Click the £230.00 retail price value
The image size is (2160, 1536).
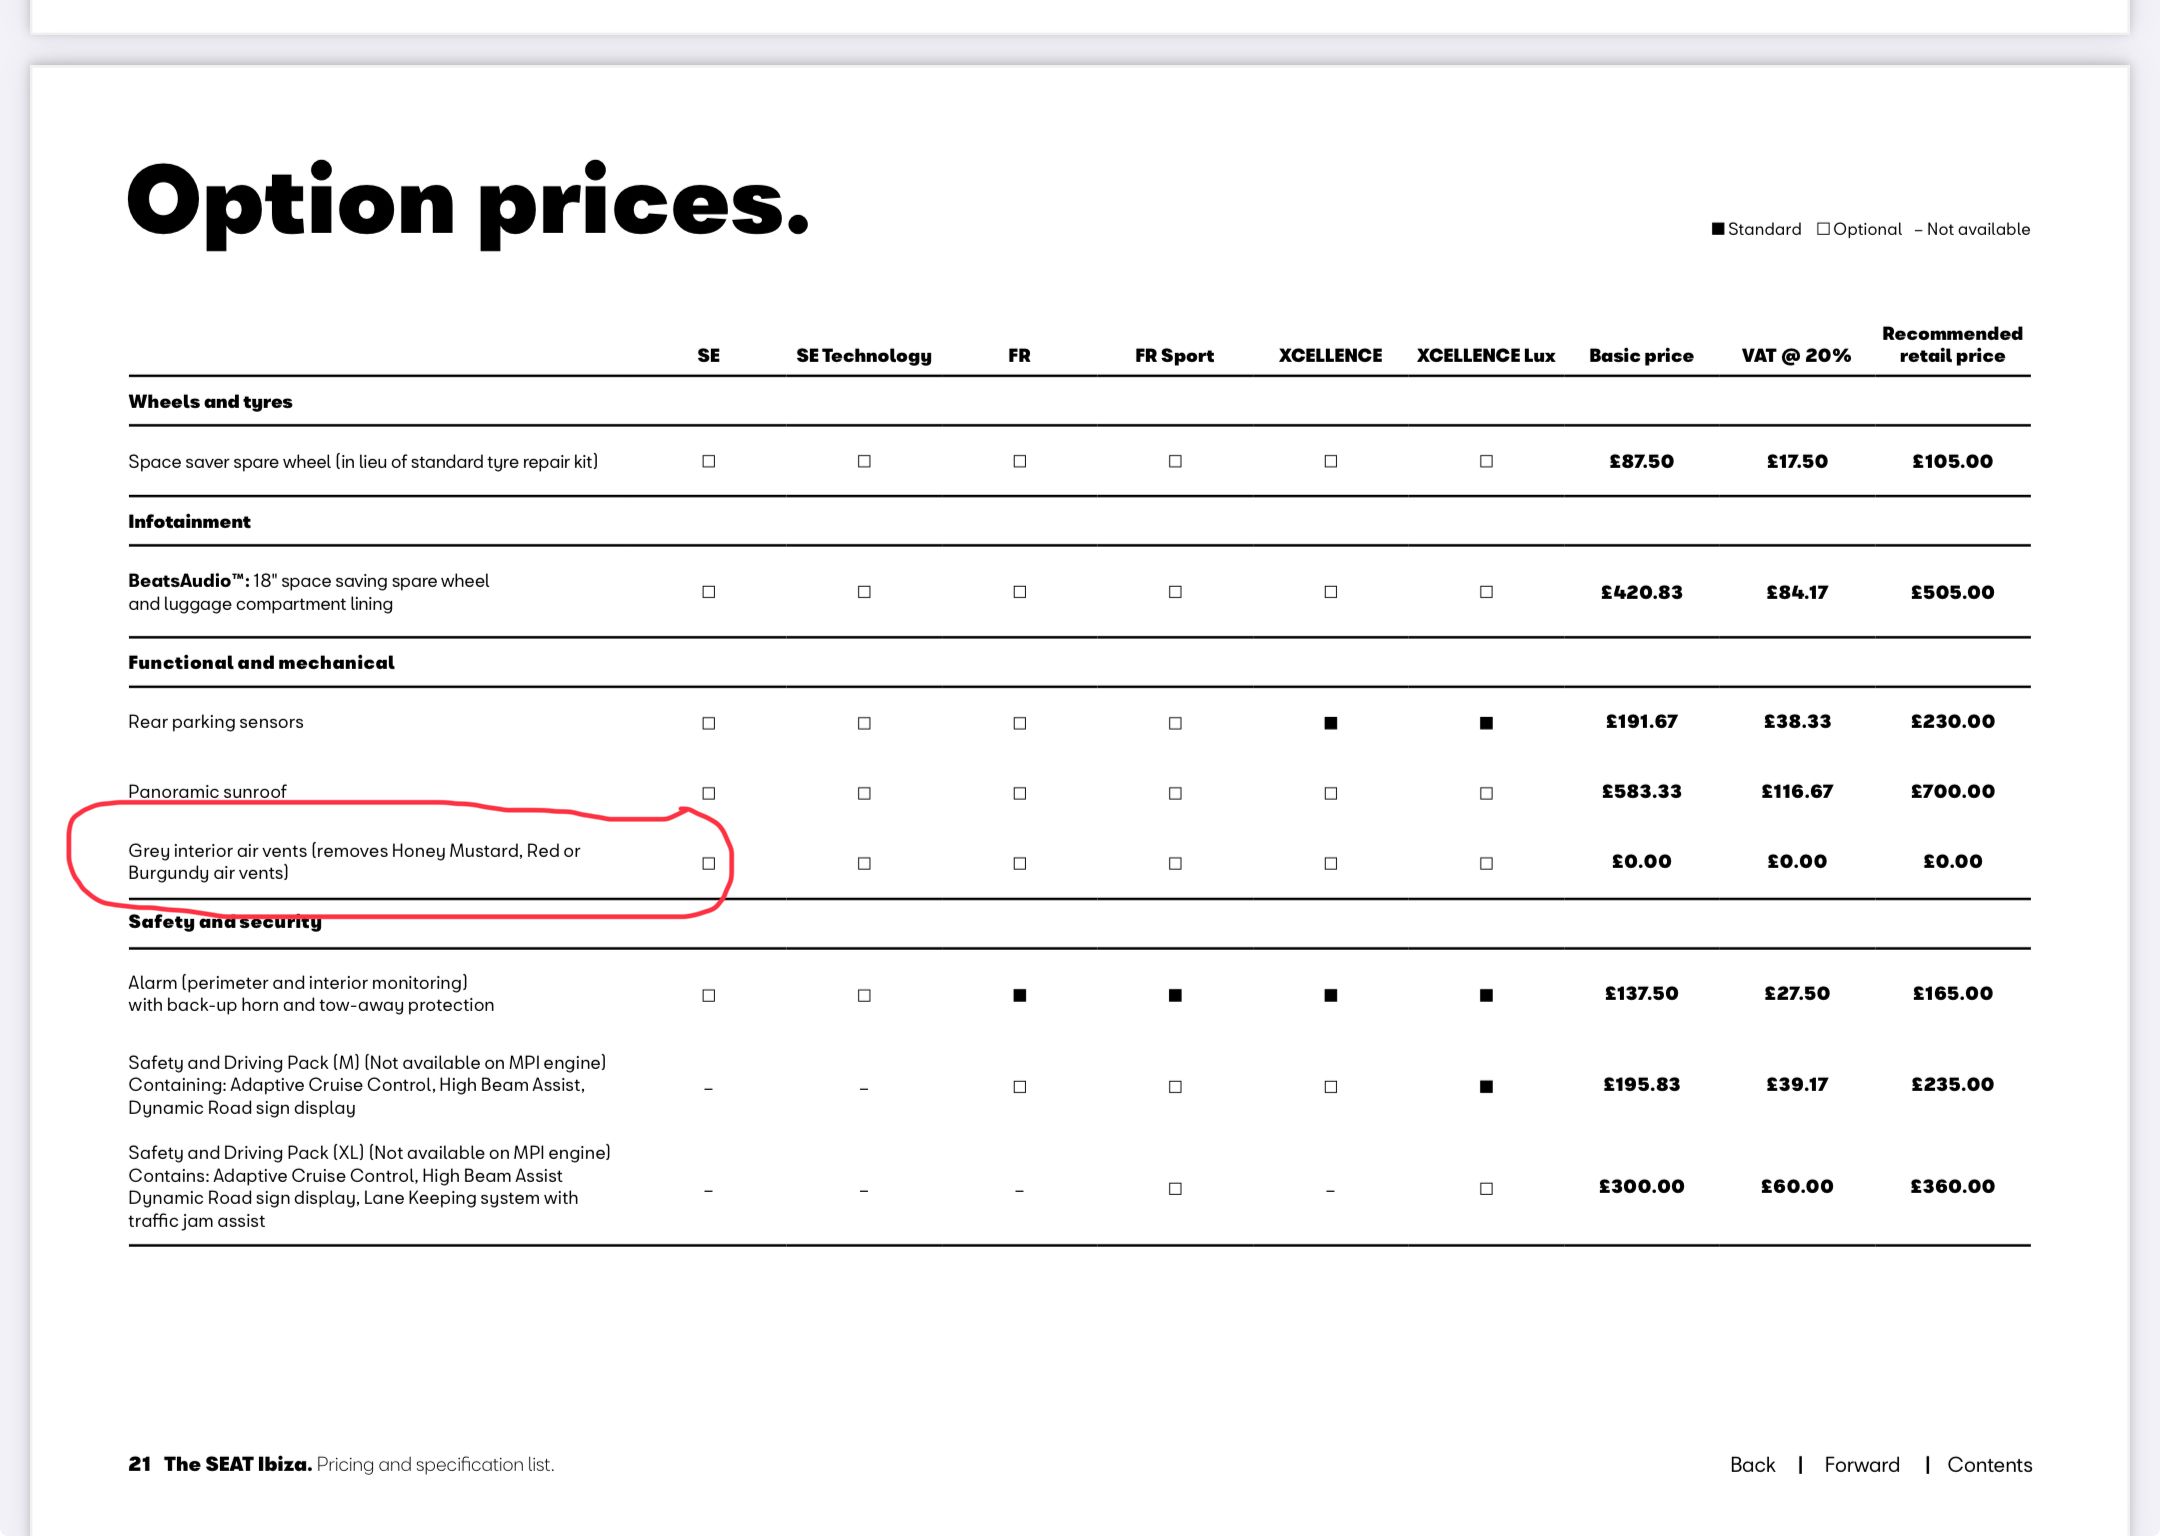tap(1952, 721)
